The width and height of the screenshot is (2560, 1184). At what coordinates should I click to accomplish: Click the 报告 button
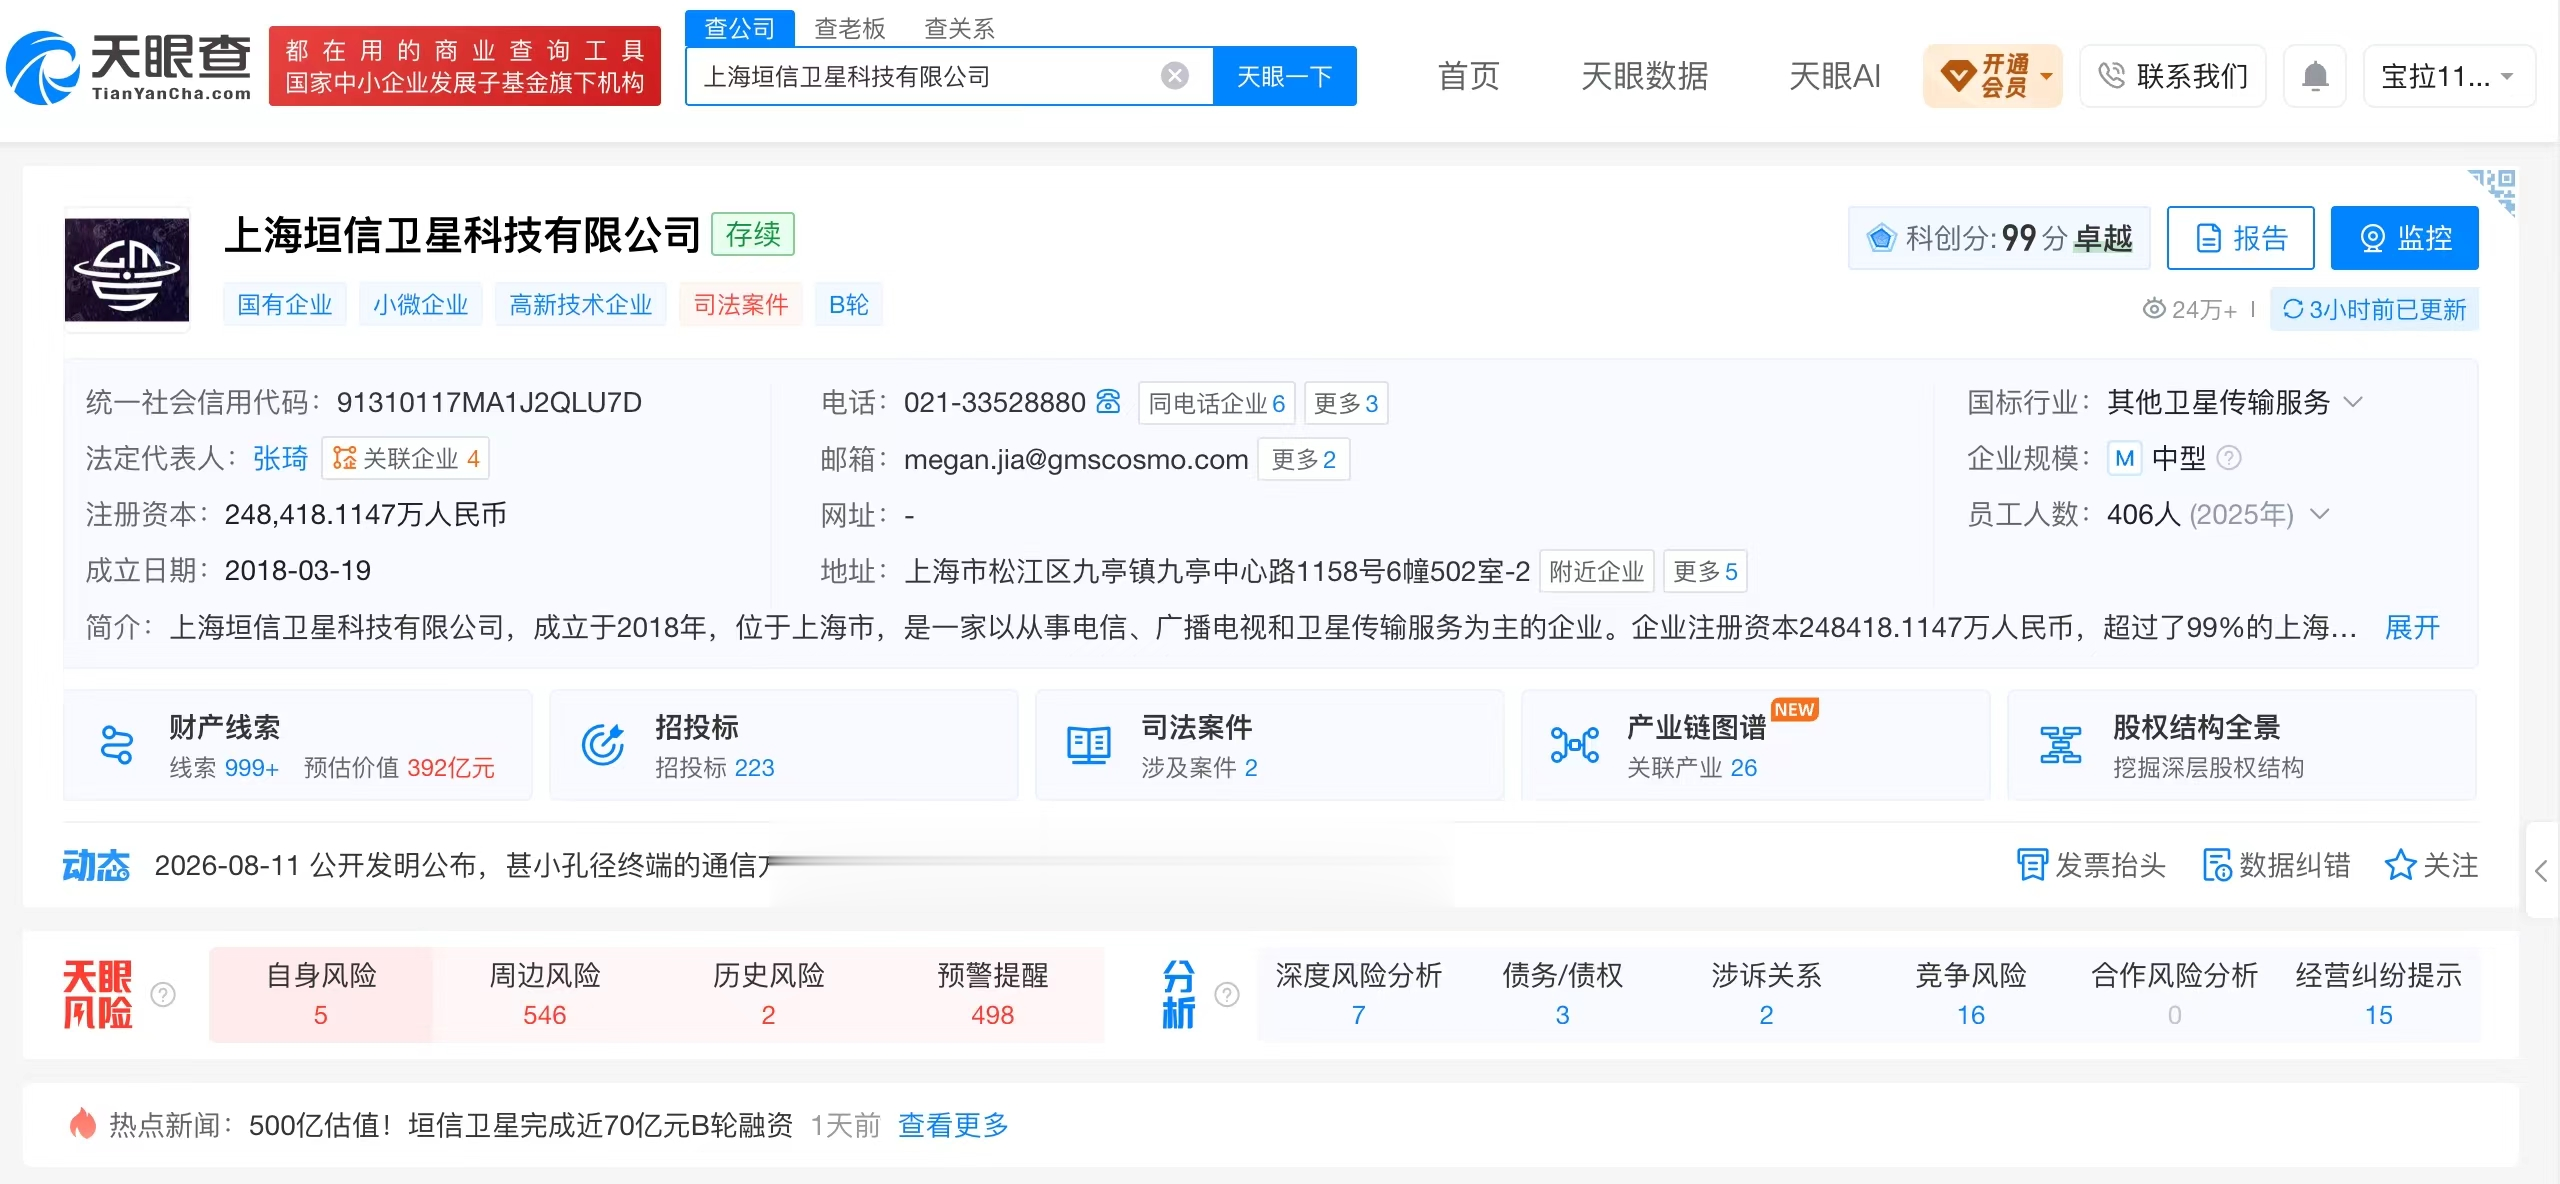[x=2241, y=238]
